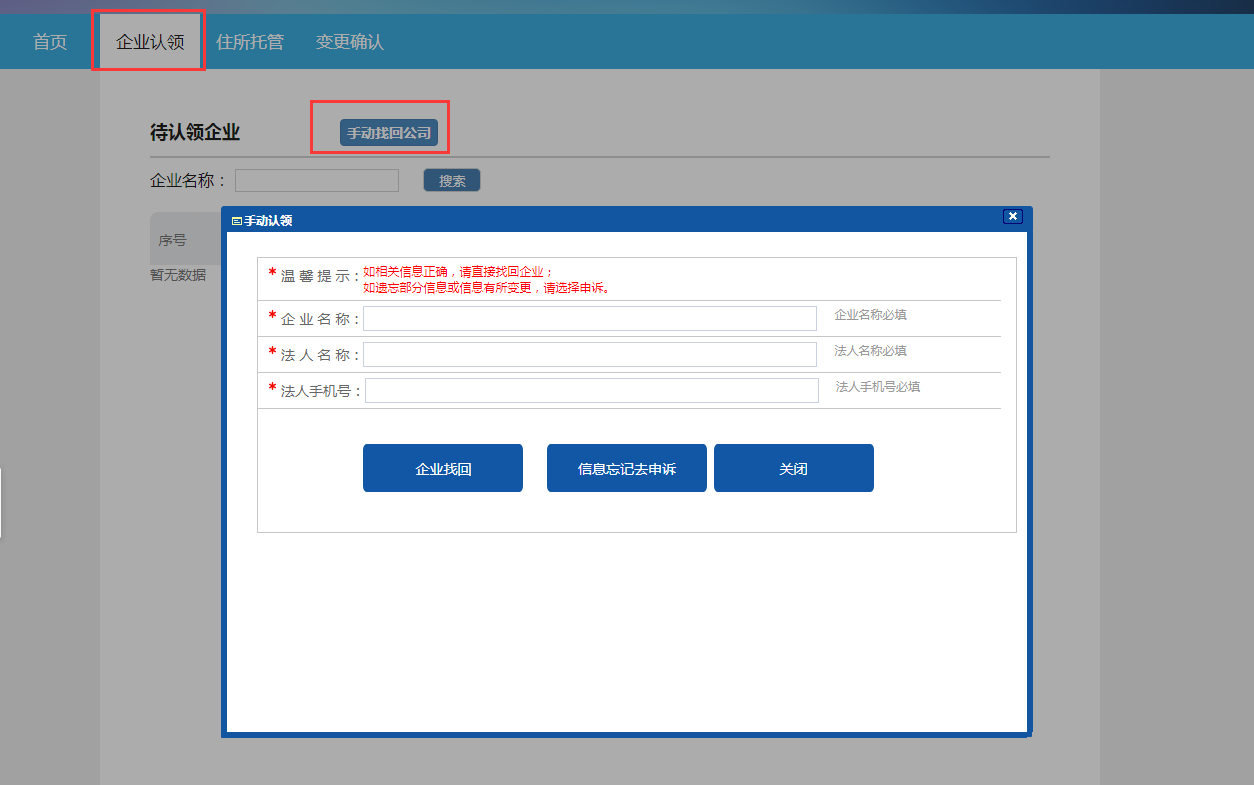Choose 信息忘记去申诉 to appeal
Viewport: 1254px width, 785px height.
point(627,468)
